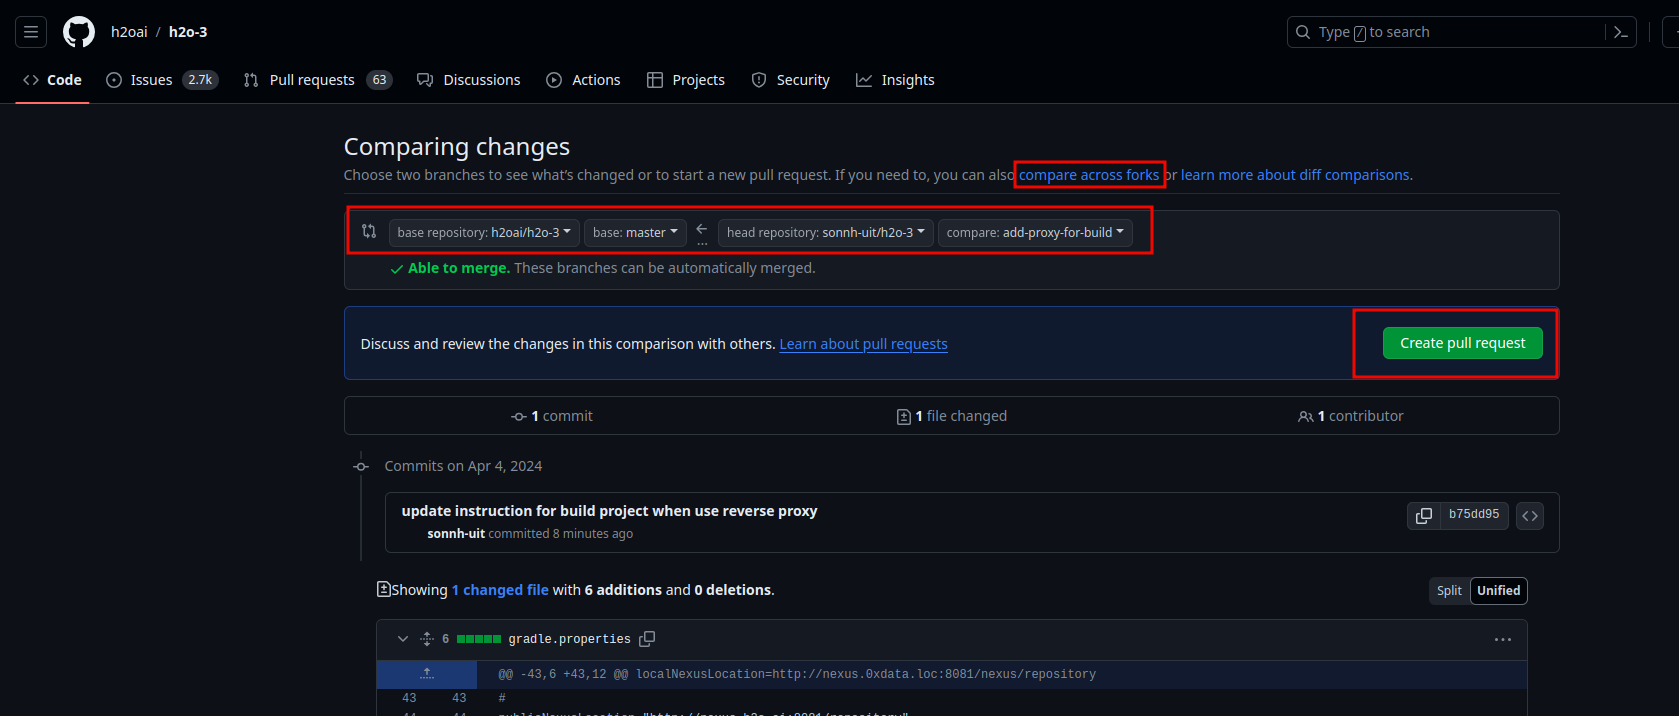Click sonnh-uit author name
The height and width of the screenshot is (716, 1679).
(x=456, y=534)
